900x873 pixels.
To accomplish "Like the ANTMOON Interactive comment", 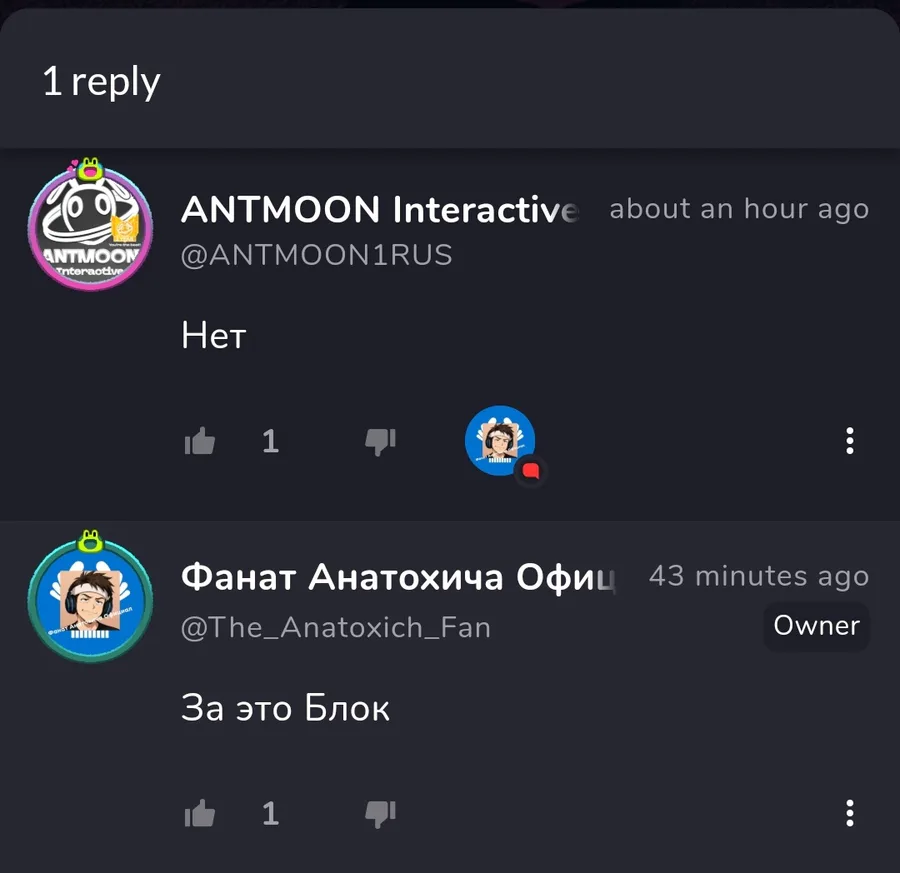I will [x=200, y=441].
